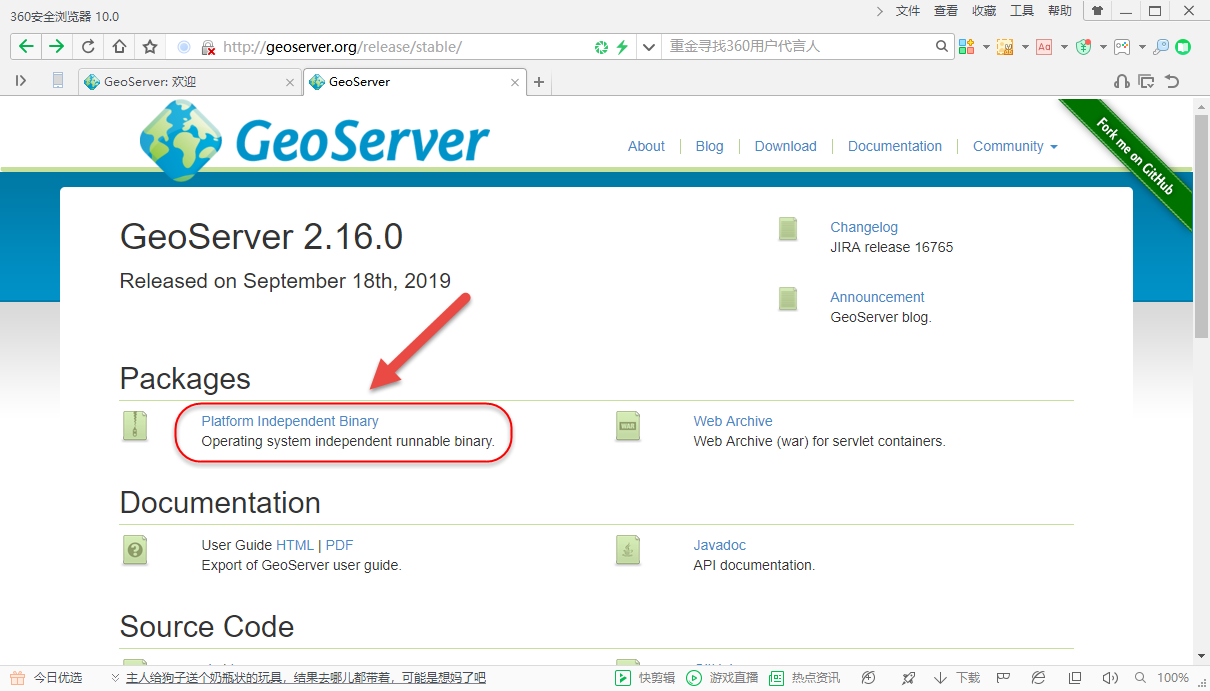Click the Aa translate icon
Viewport: 1210px width, 691px height.
pyautogui.click(x=1044, y=47)
